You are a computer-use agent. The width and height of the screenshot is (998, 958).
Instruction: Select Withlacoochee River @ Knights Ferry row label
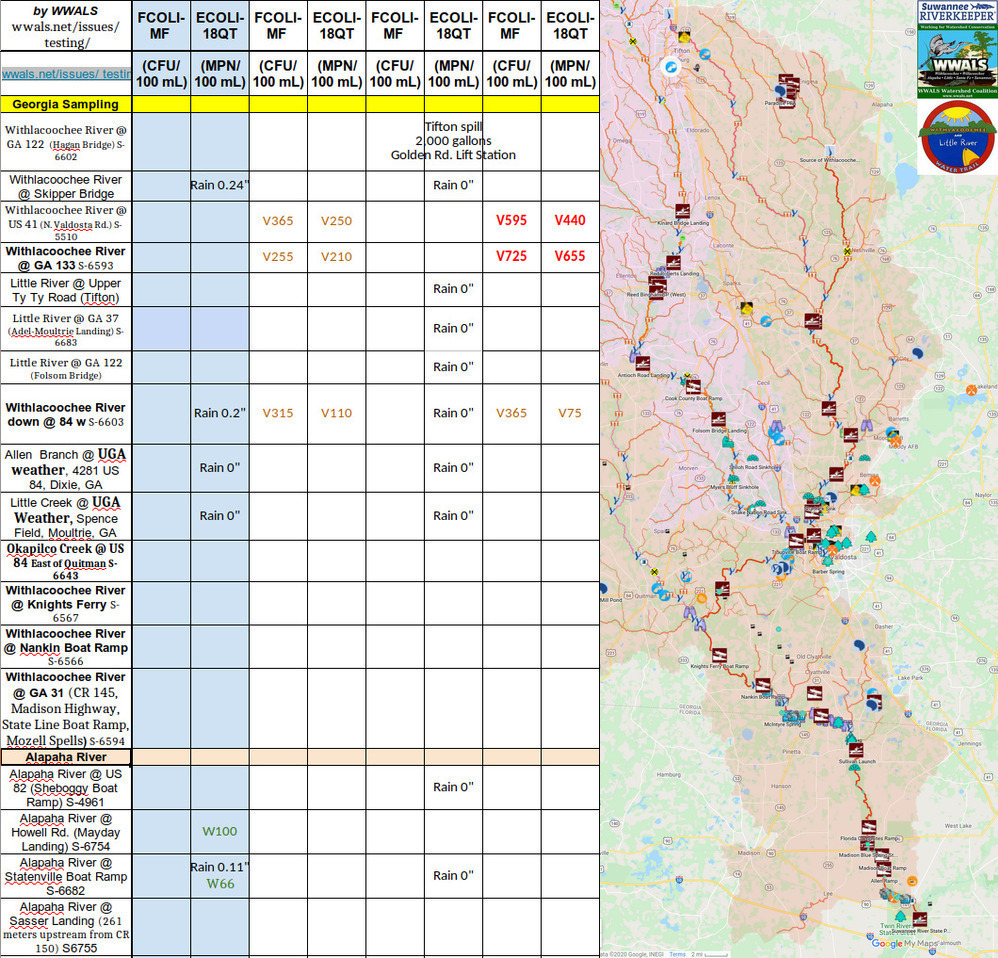(x=66, y=603)
